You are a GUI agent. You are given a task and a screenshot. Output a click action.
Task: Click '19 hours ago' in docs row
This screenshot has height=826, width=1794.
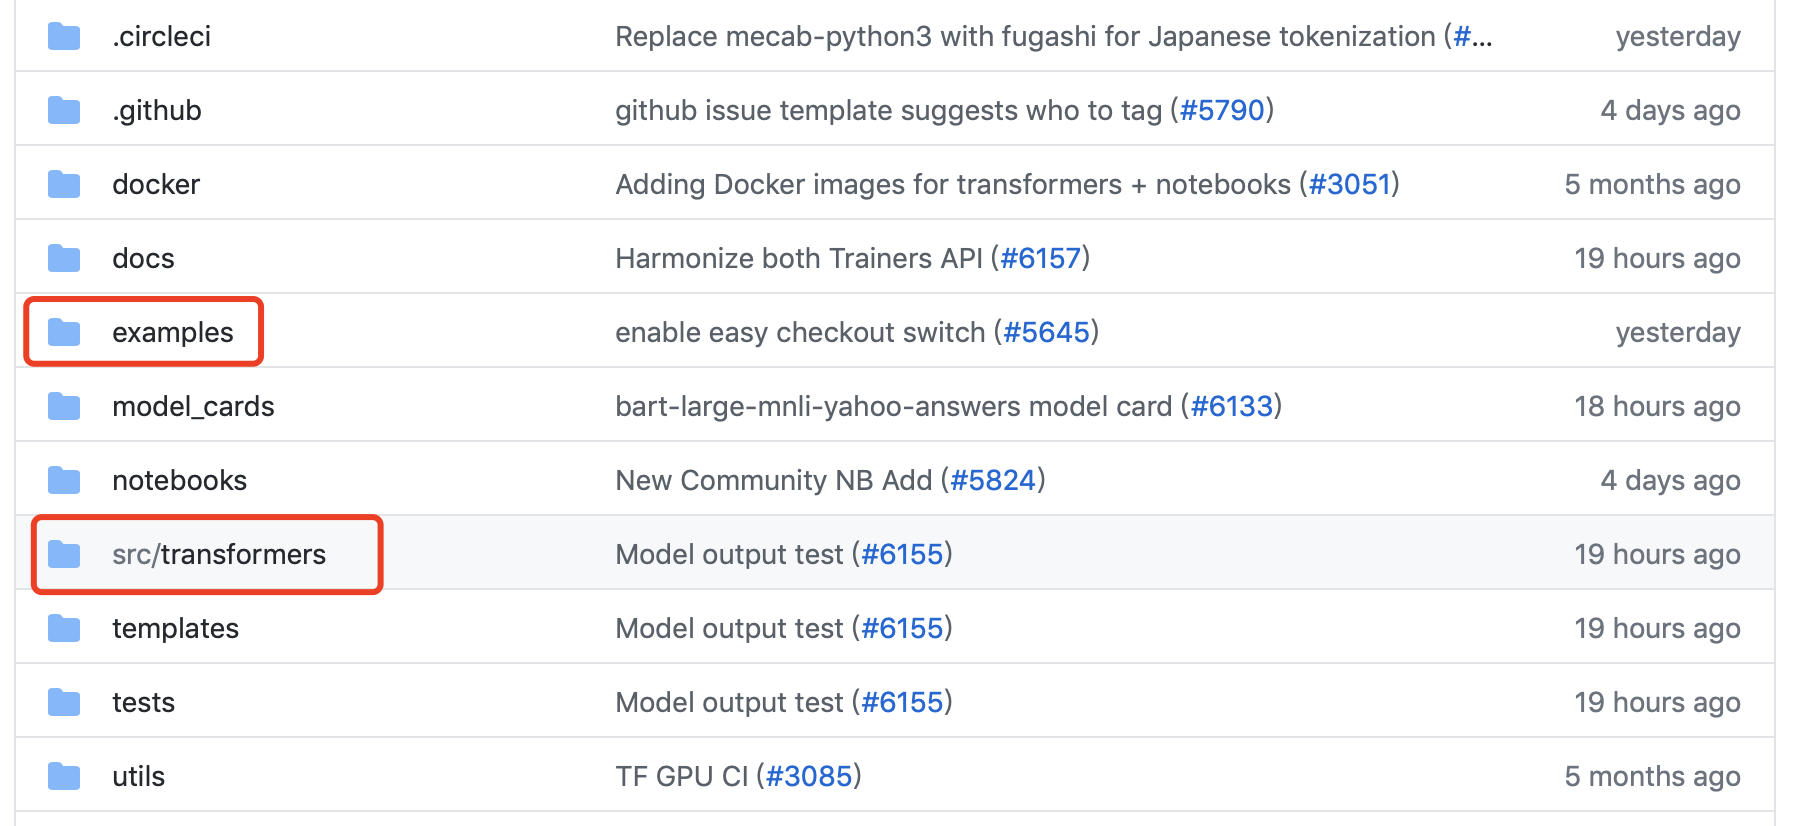[1657, 259]
